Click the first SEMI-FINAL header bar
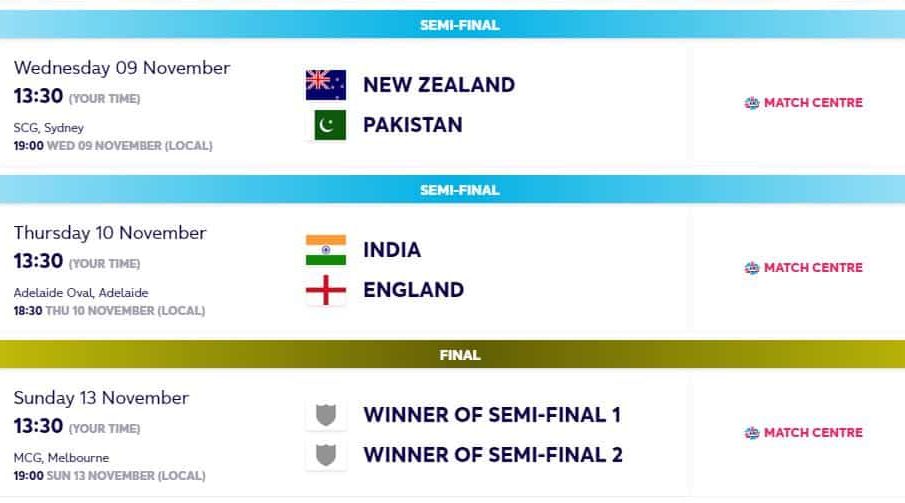The height and width of the screenshot is (503, 905). click(x=452, y=25)
